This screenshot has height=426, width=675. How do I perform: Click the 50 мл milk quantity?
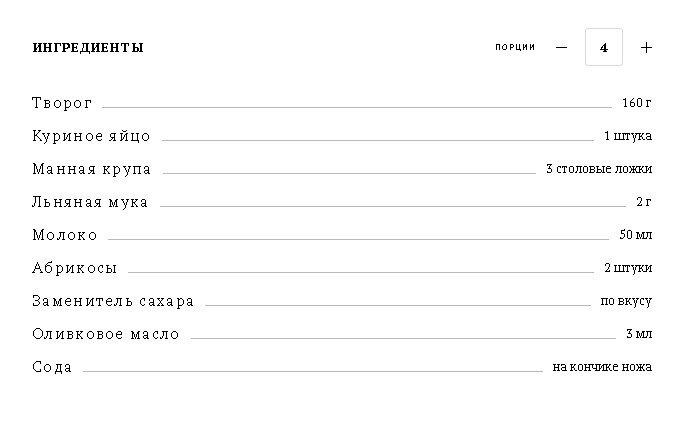coord(636,235)
